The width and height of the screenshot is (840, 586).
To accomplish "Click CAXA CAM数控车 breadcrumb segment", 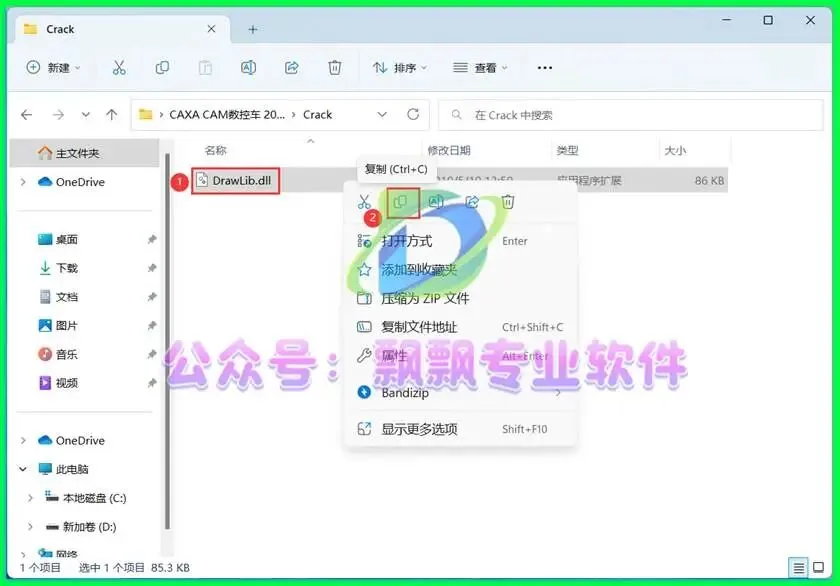I will 227,115.
